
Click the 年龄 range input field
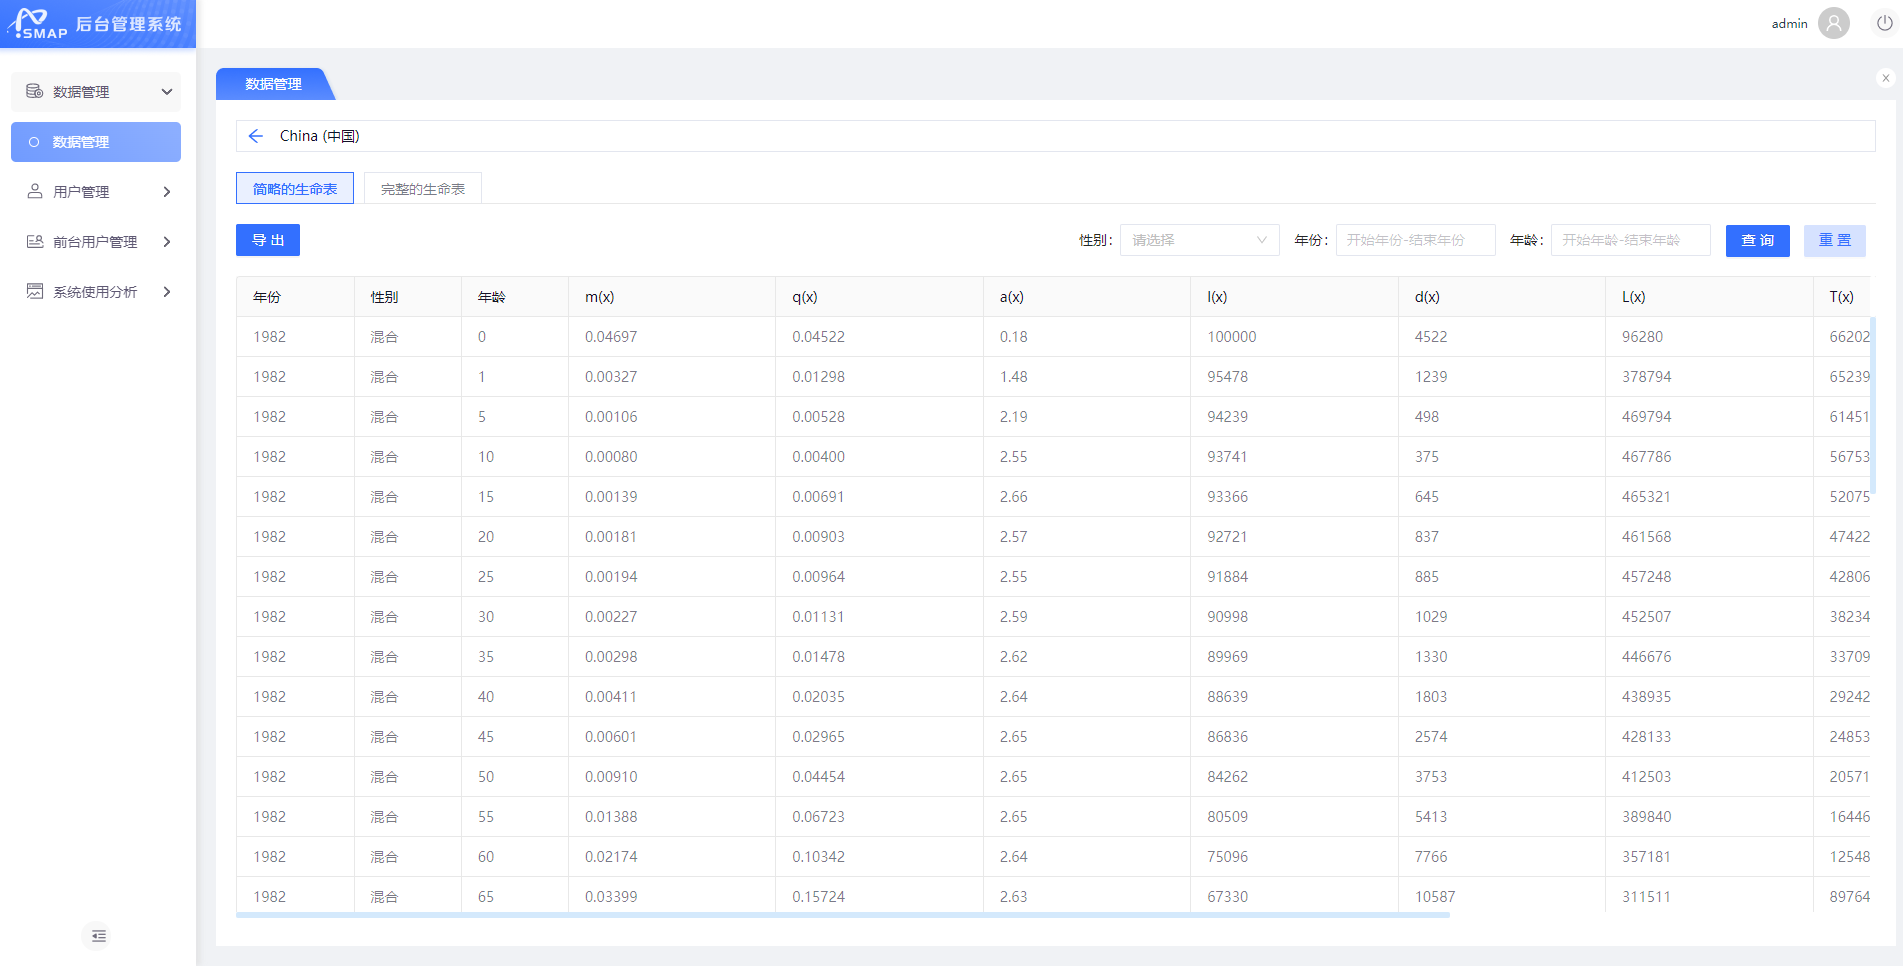1630,240
